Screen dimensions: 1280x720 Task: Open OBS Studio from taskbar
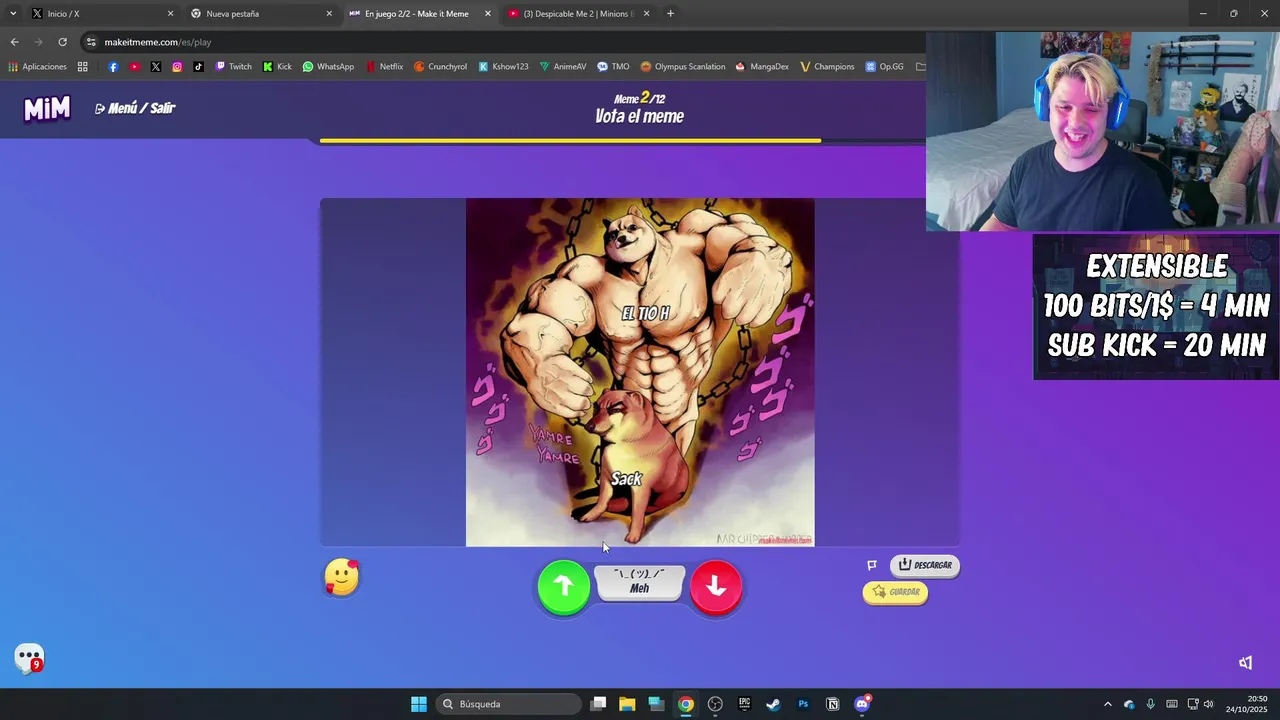[715, 704]
